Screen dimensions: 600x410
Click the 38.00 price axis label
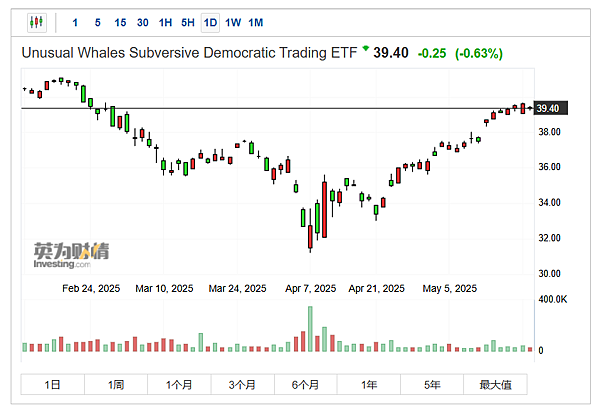tap(549, 132)
